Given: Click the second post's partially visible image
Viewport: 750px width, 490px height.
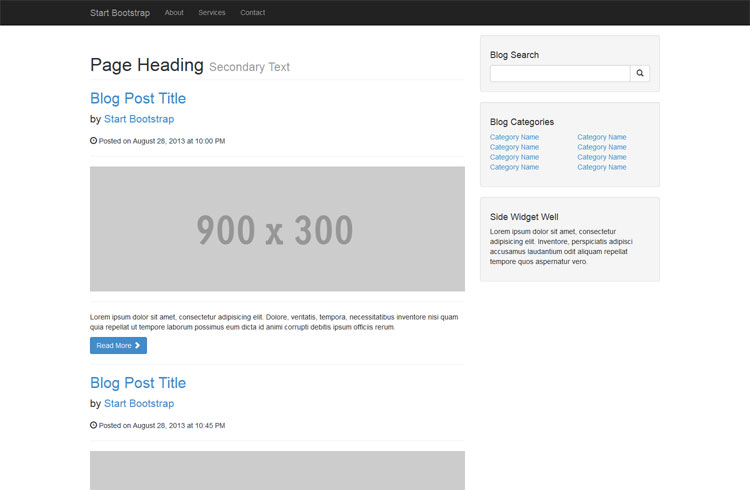Looking at the screenshot, I should coord(277,470).
